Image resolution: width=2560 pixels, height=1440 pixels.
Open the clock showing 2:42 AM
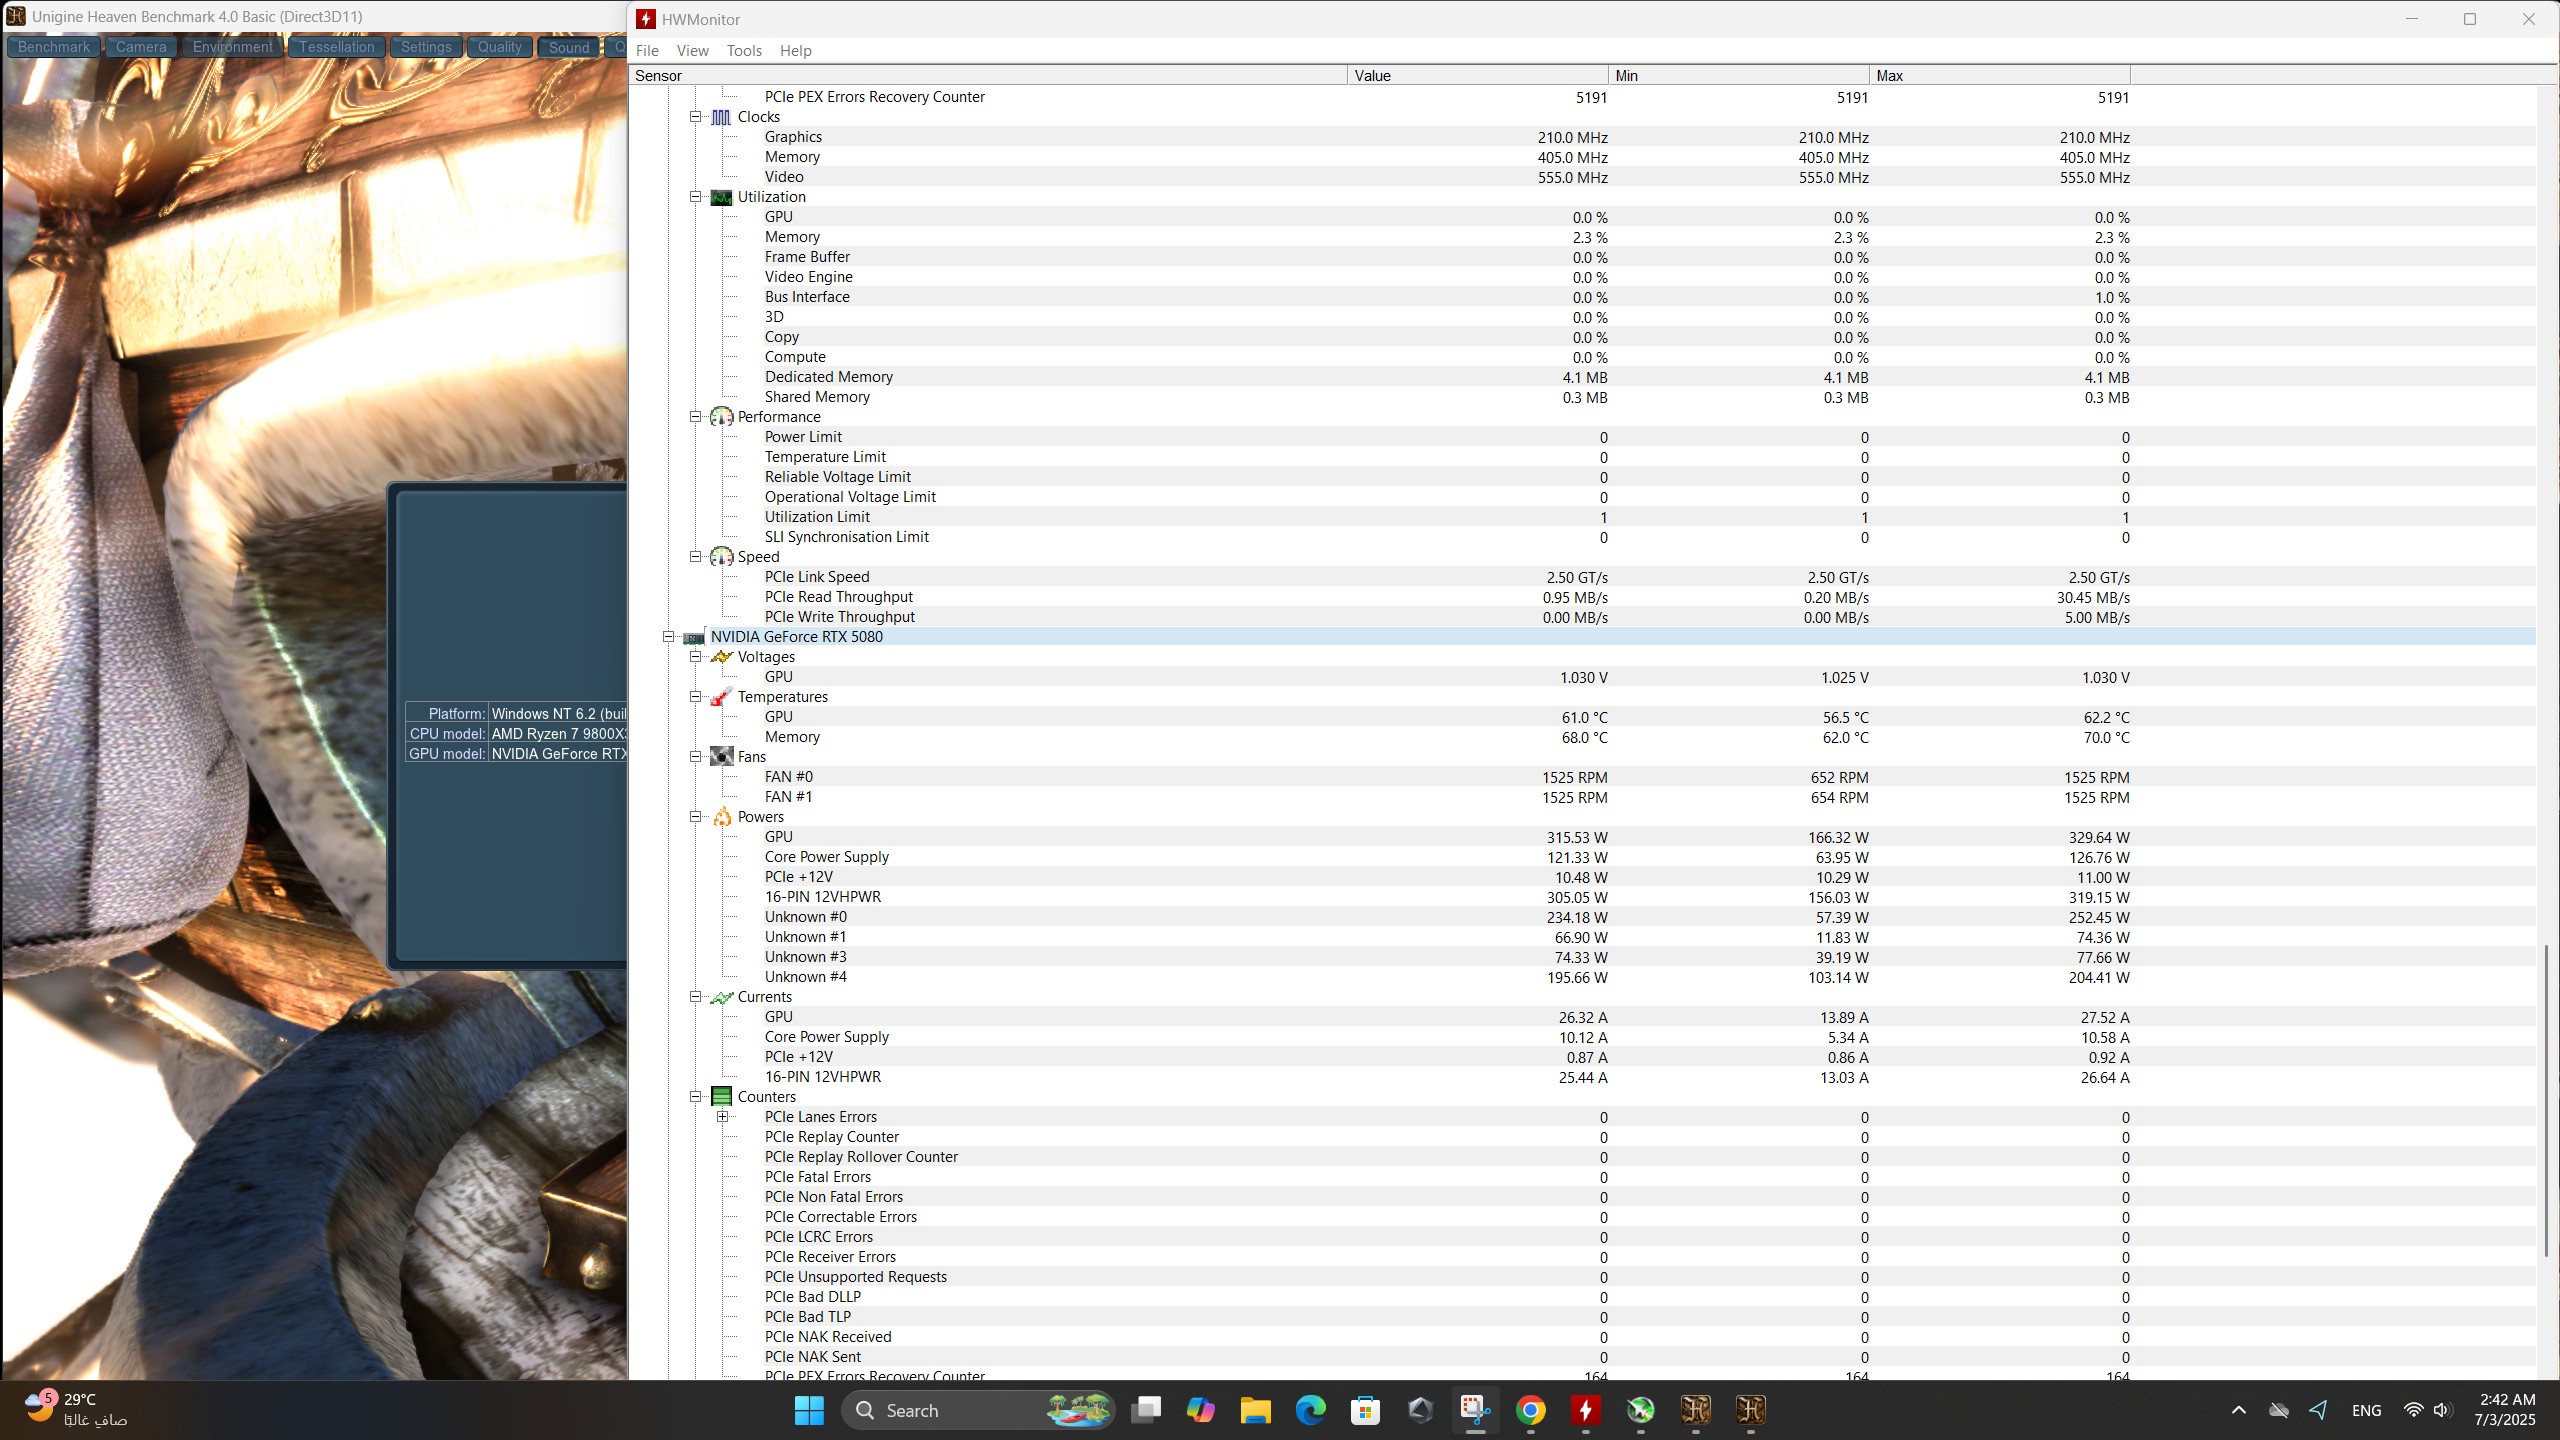(2506, 1410)
